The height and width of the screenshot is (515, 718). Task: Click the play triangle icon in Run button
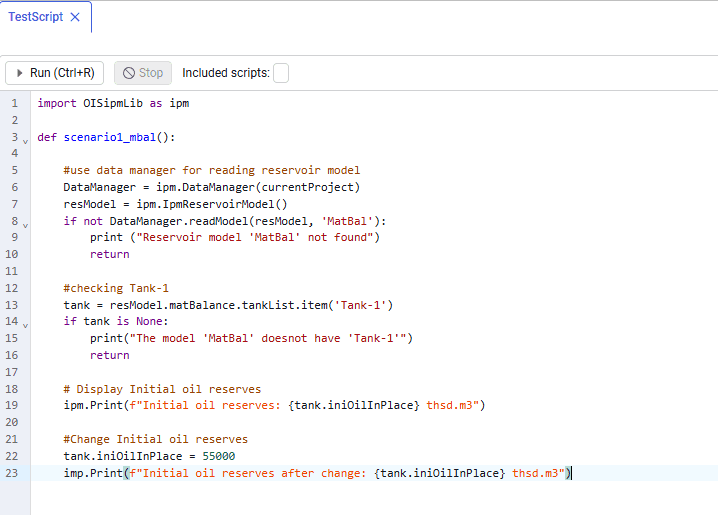coord(19,73)
